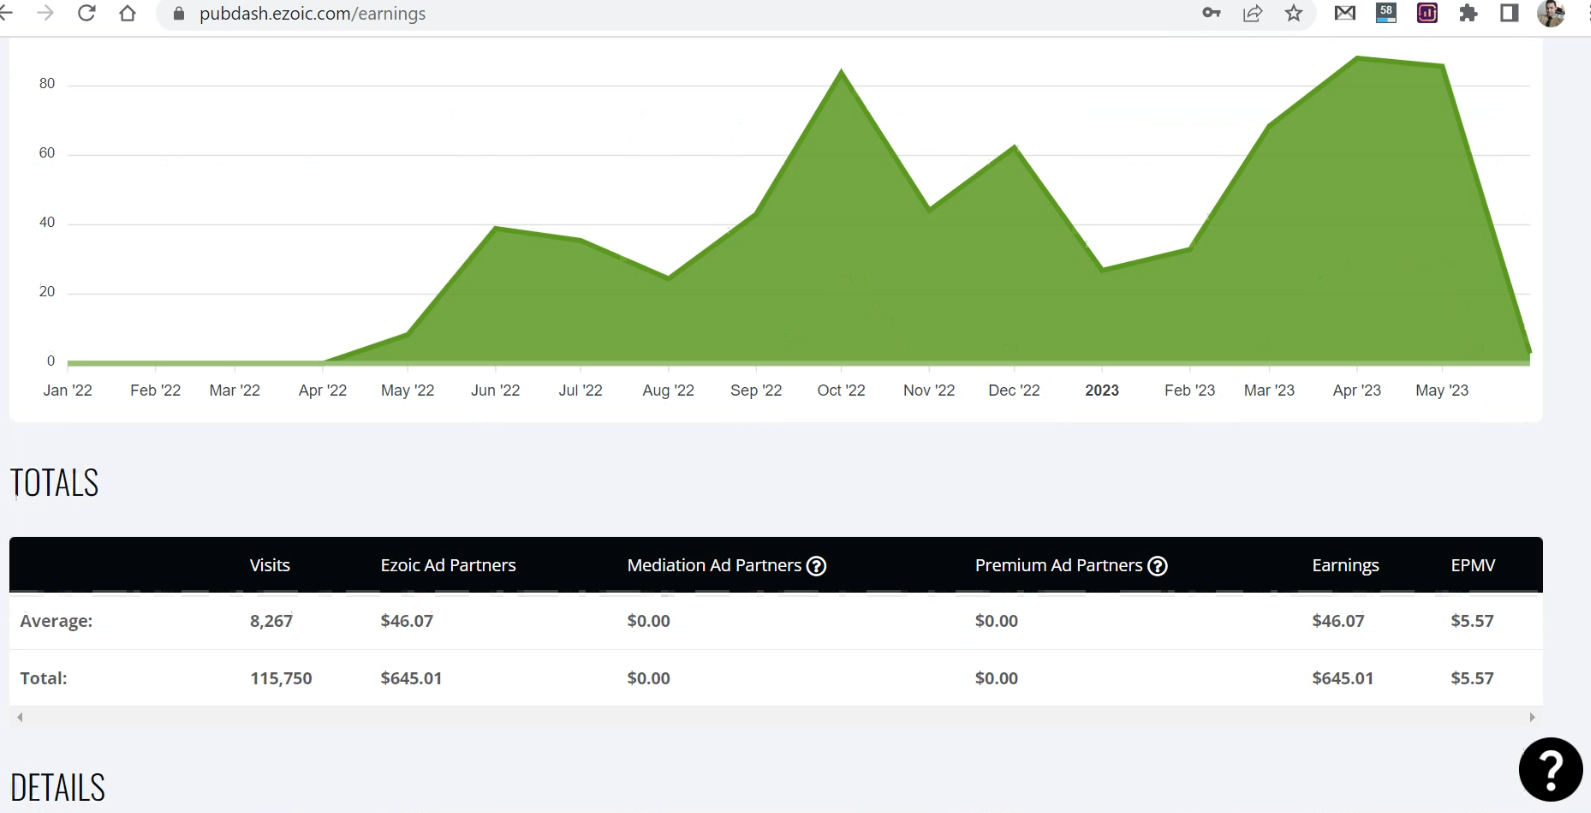Viewport: 1591px width, 813px height.
Task: Click the Nov '22 axis label
Action: click(x=929, y=390)
